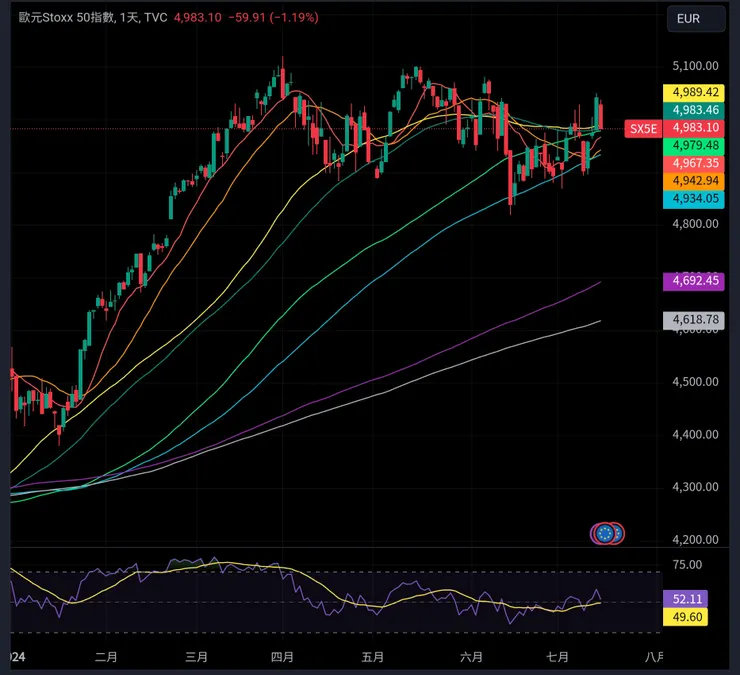Click the 四月 date axis label
The height and width of the screenshot is (675, 740).
[x=282, y=657]
